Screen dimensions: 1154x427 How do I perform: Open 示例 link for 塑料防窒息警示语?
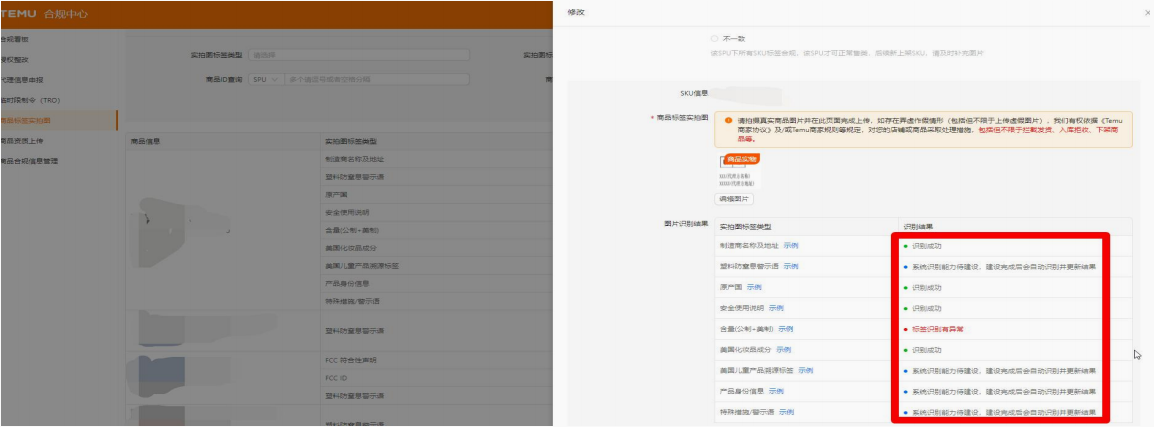790,266
